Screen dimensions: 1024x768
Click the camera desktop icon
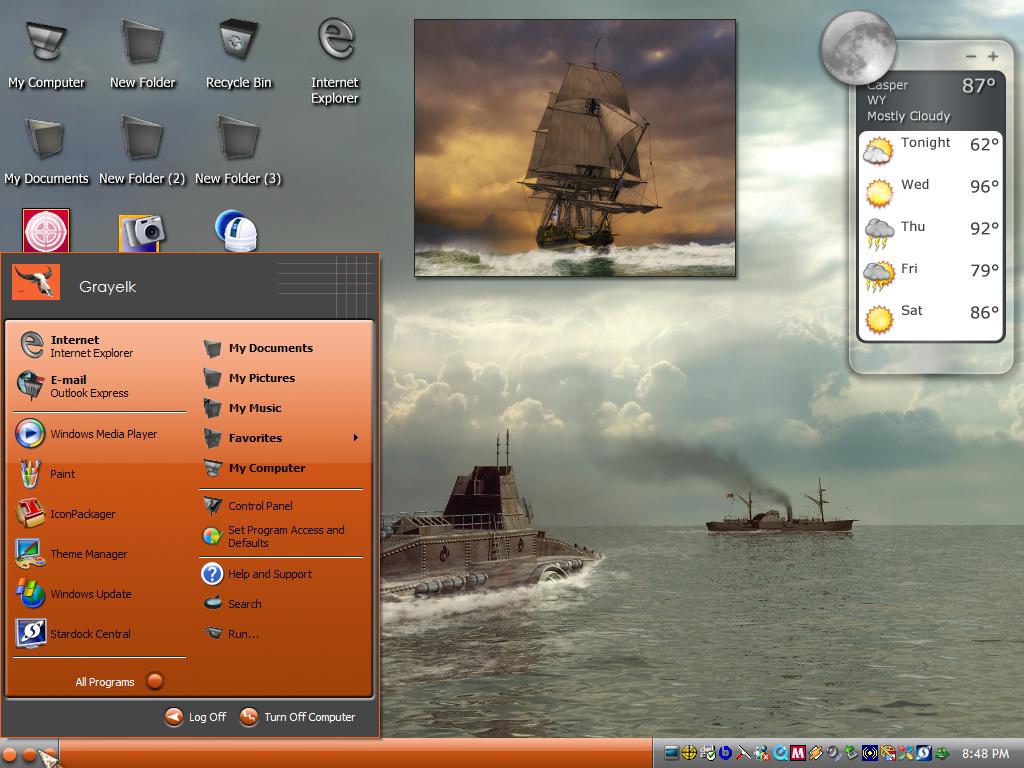(141, 232)
